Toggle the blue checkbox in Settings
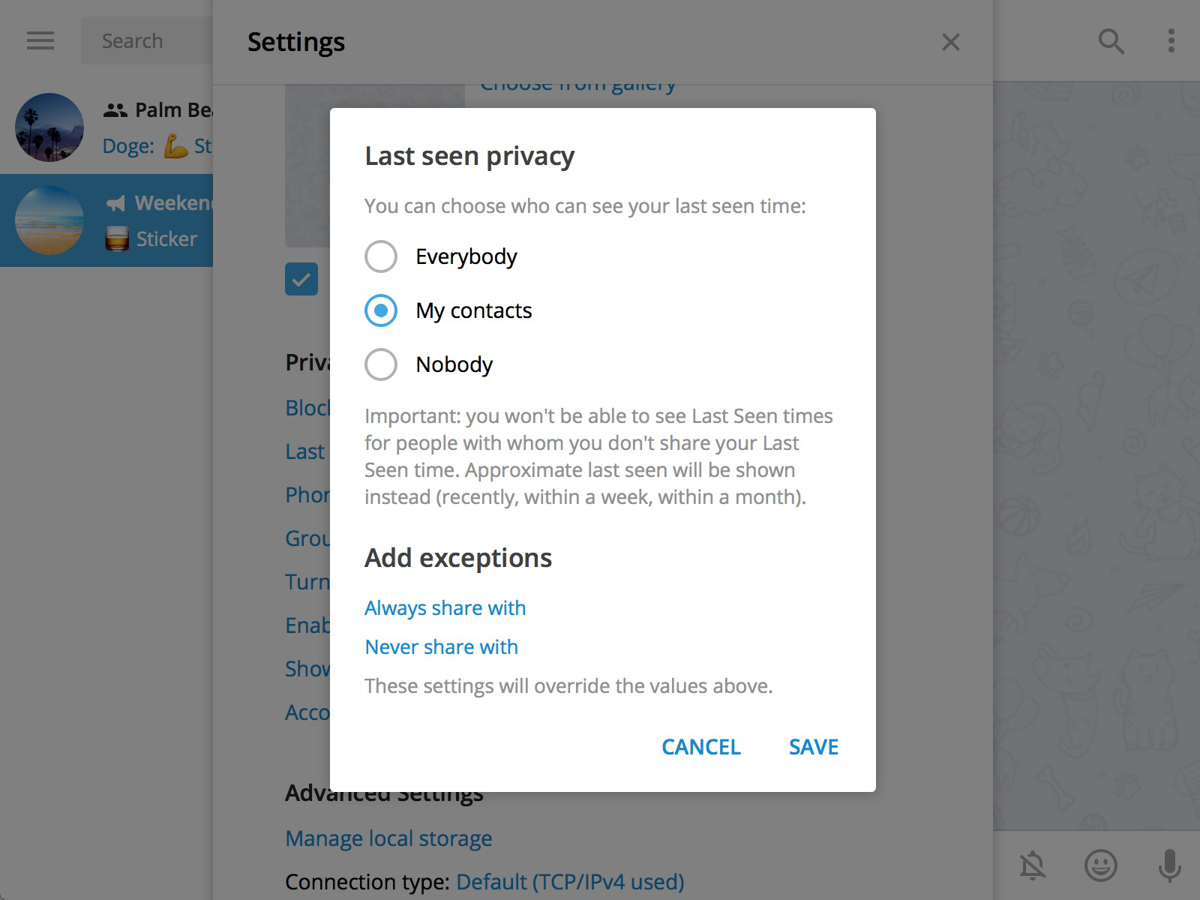This screenshot has width=1200, height=900. [301, 280]
